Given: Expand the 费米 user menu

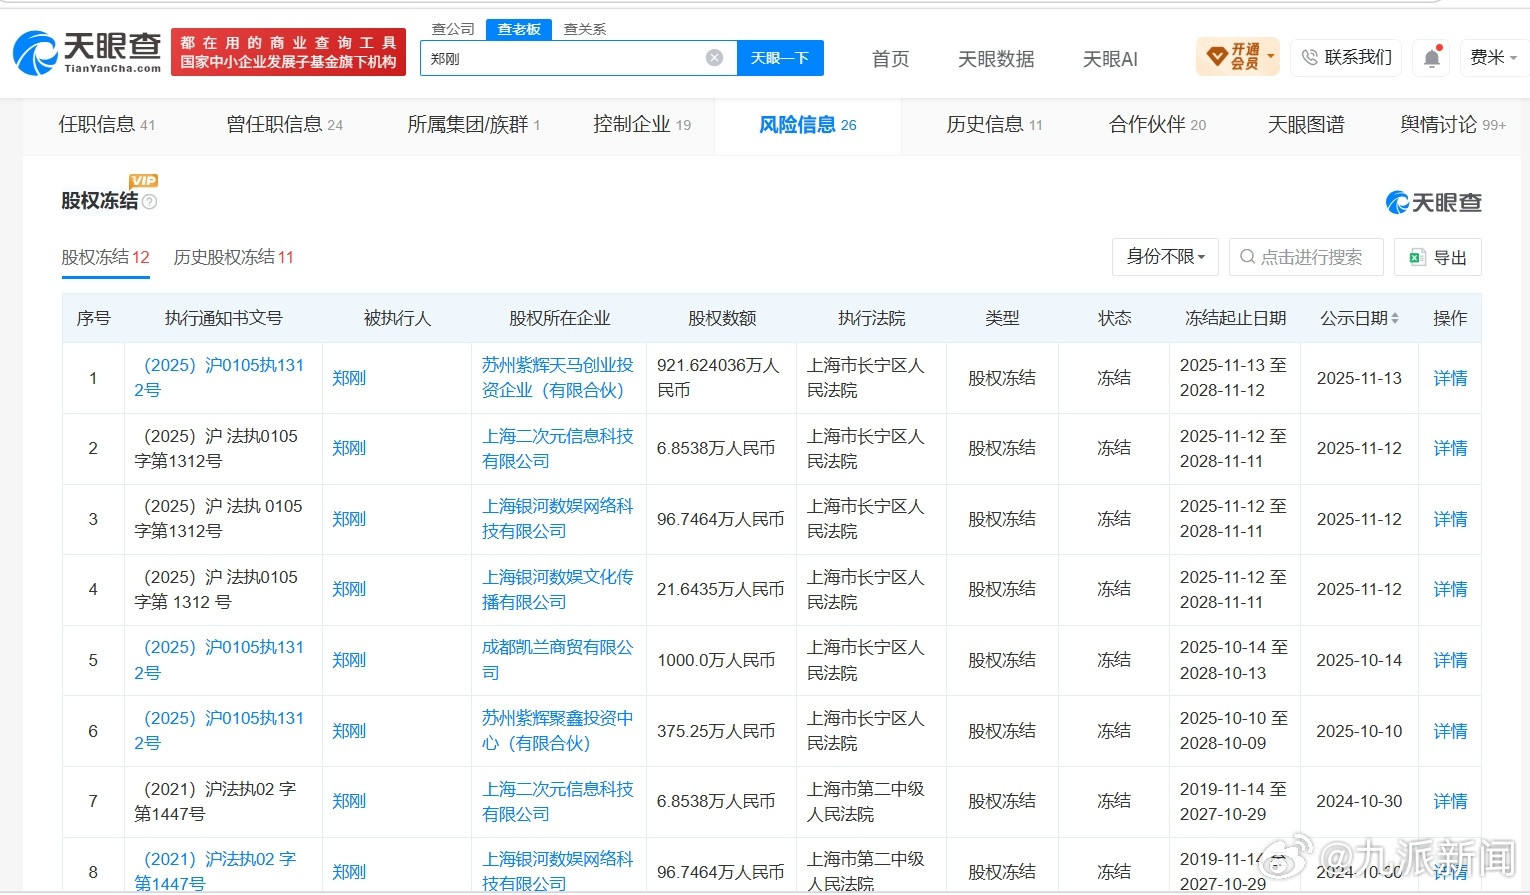Looking at the screenshot, I should 1493,57.
